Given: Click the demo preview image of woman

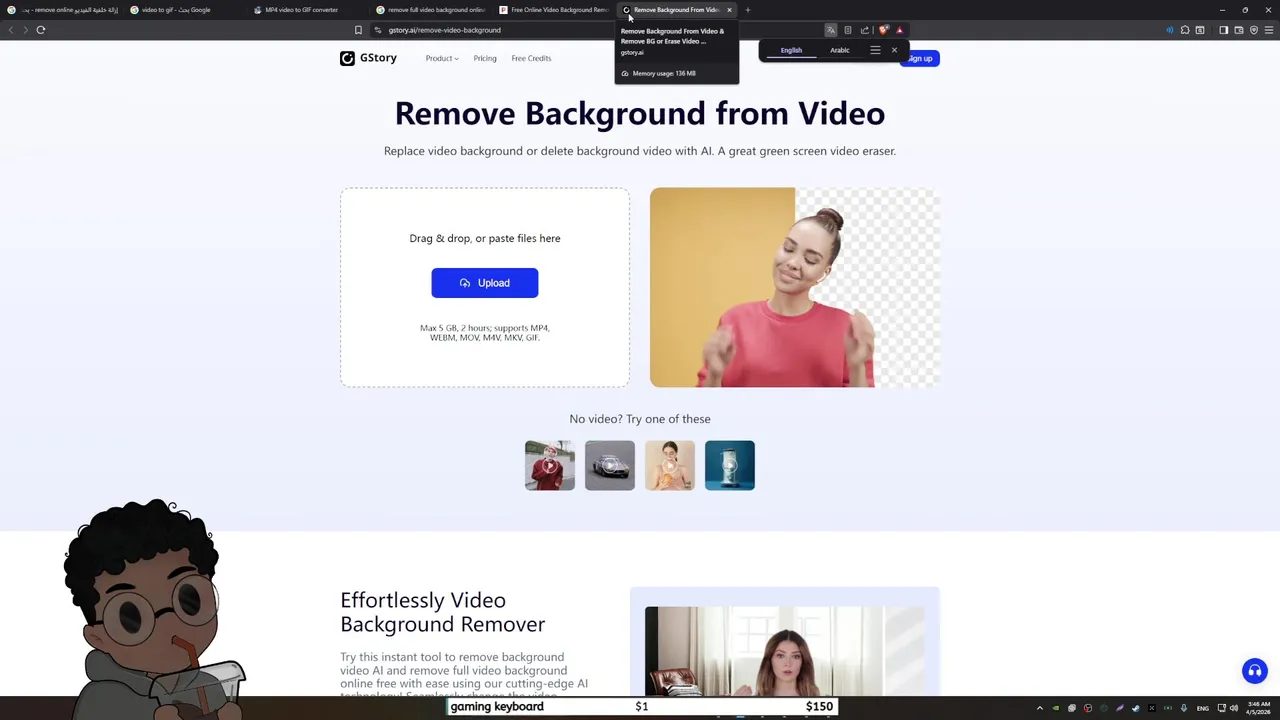Looking at the screenshot, I should pyautogui.click(x=795, y=287).
